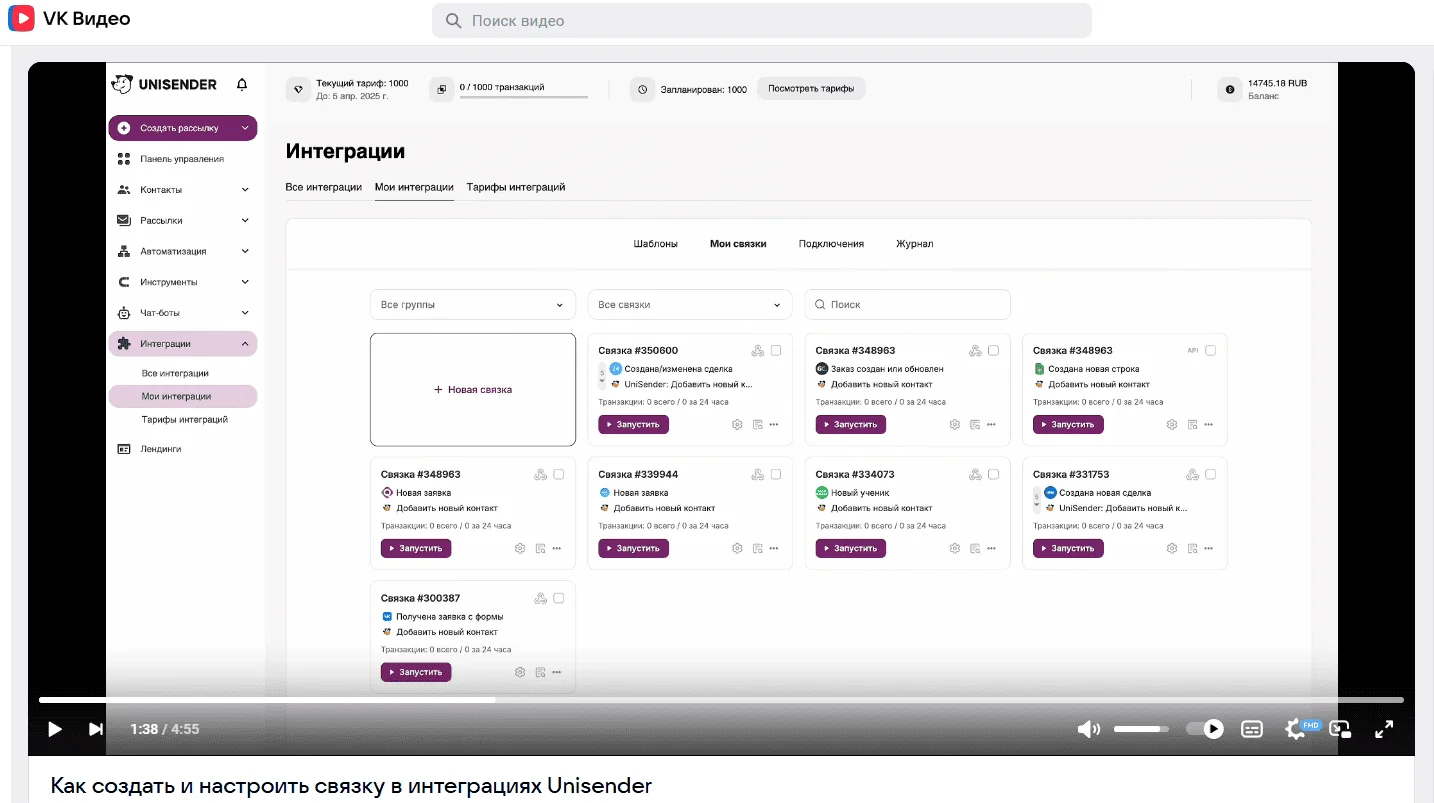Toggle video subtitles icon

pyautogui.click(x=1252, y=729)
